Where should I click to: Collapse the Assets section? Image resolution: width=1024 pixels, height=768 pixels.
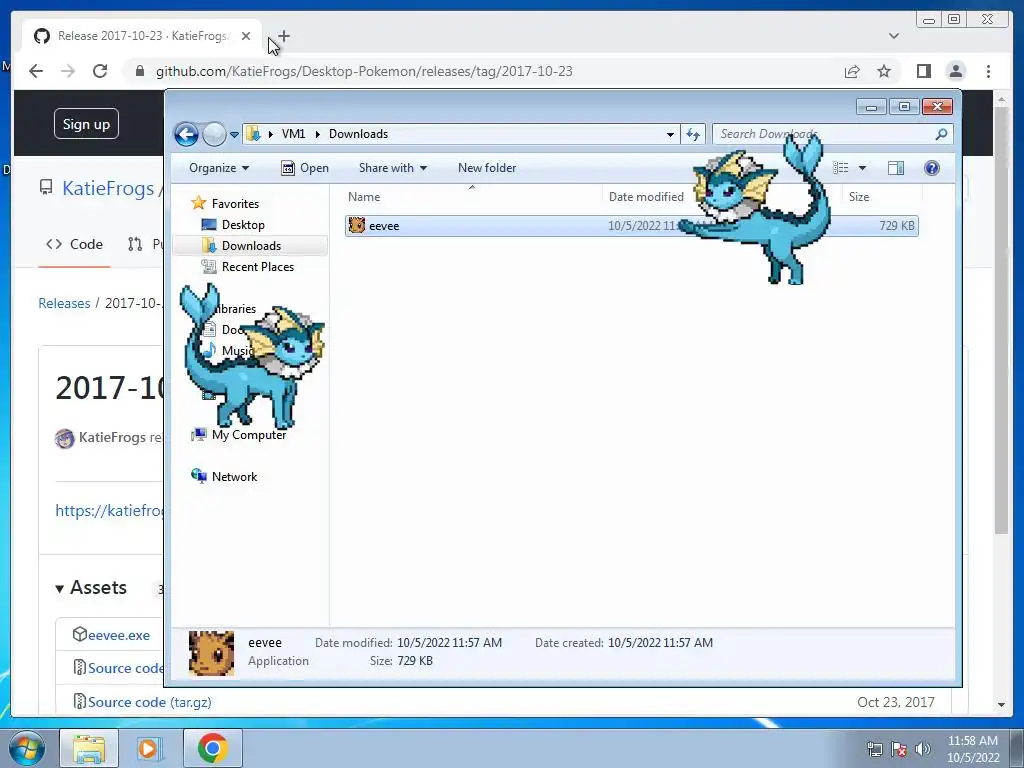pos(90,588)
